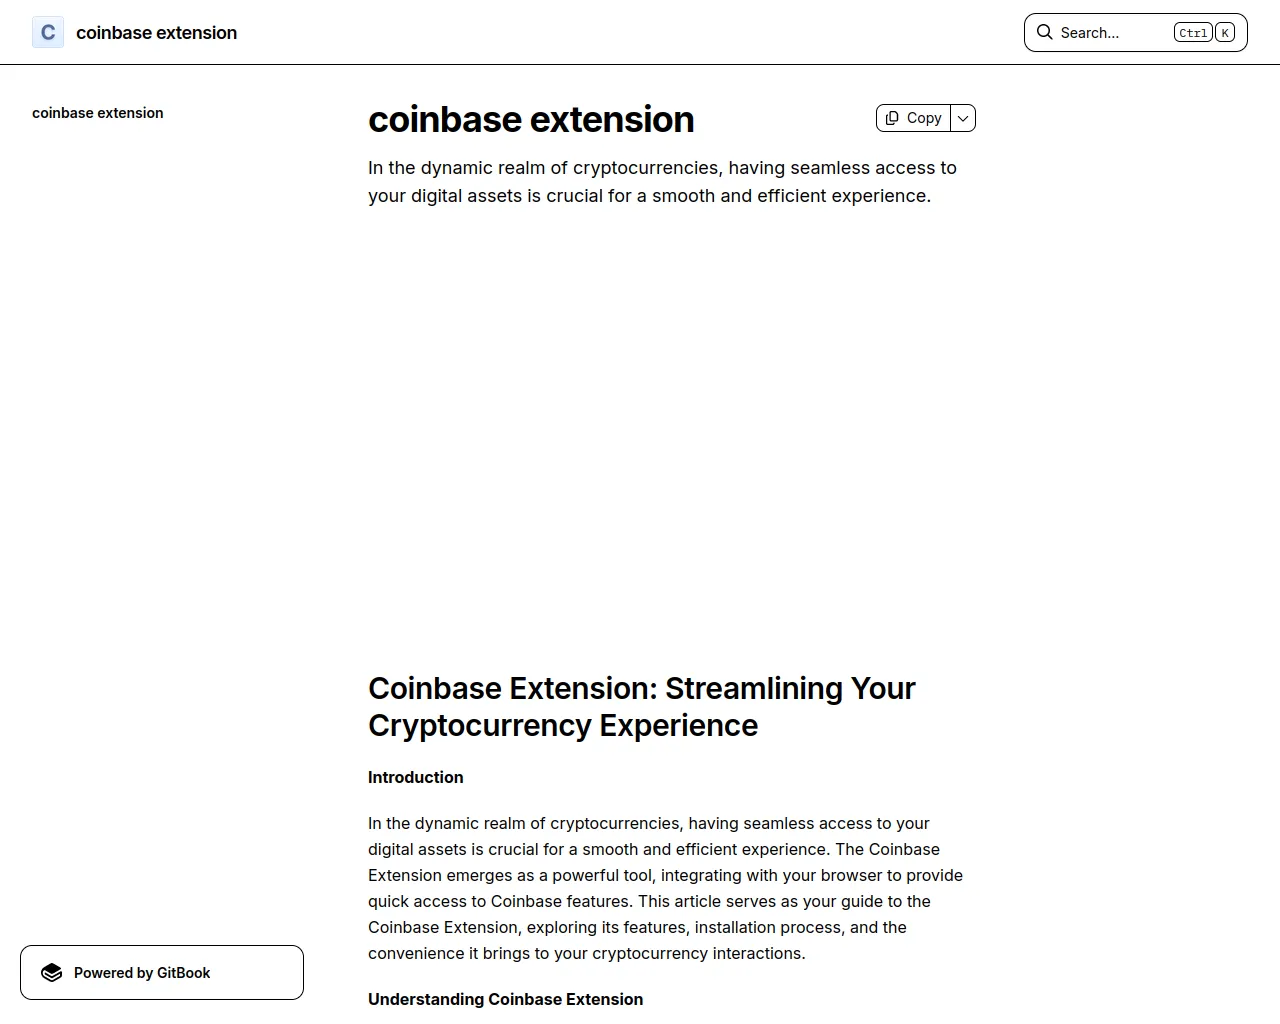Open the Powered by GitBook link
The height and width of the screenshot is (1024, 1280).
coord(162,973)
